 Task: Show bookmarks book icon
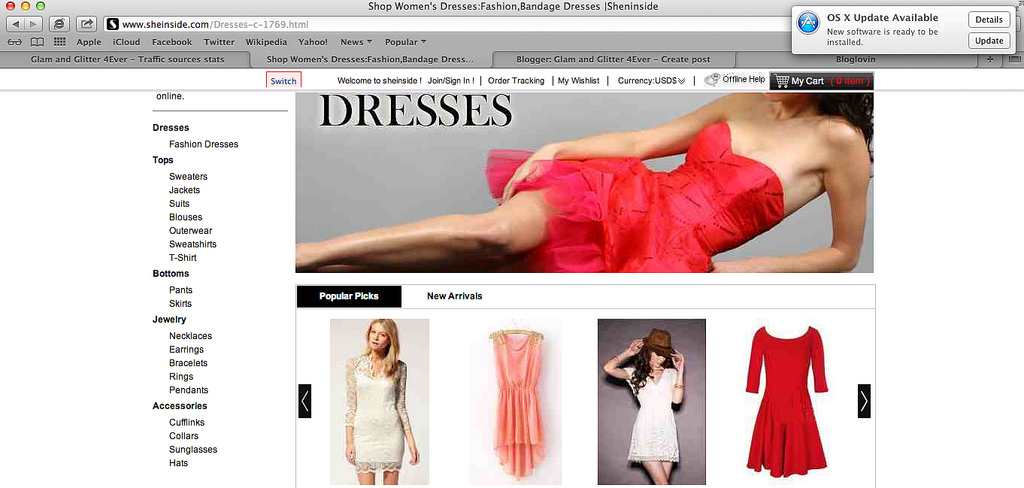click(x=37, y=42)
